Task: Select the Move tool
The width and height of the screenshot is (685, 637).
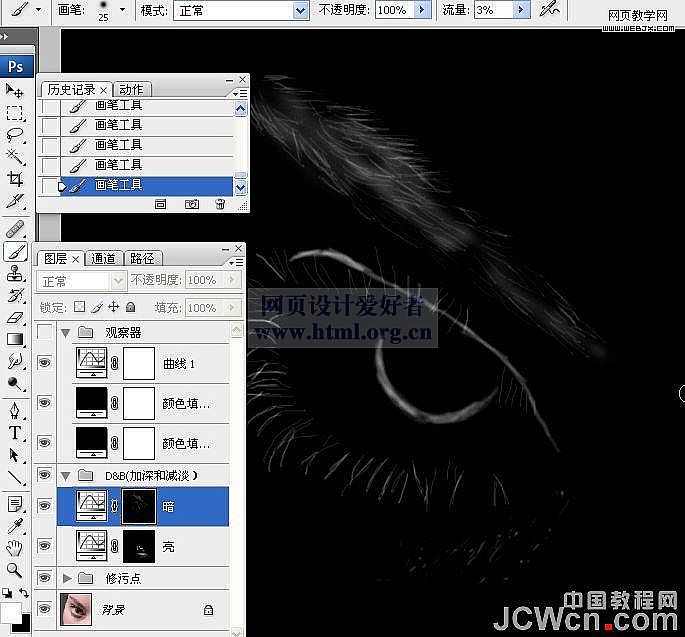Action: click(x=14, y=90)
